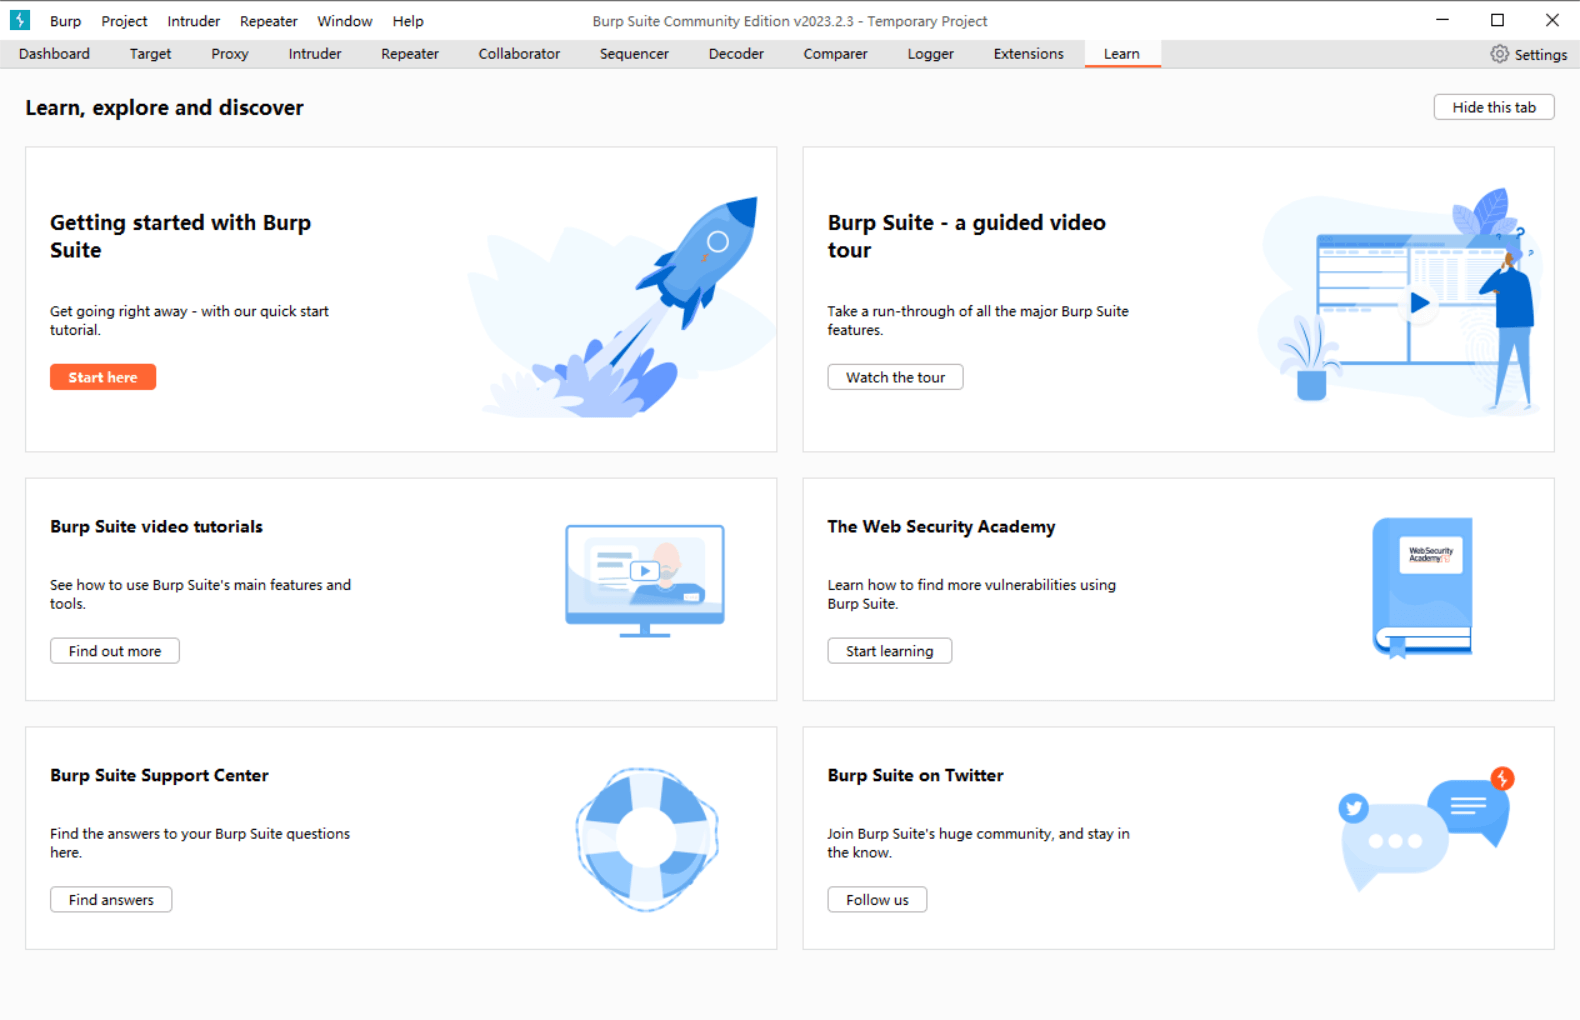Click the Find answers button

click(x=111, y=900)
